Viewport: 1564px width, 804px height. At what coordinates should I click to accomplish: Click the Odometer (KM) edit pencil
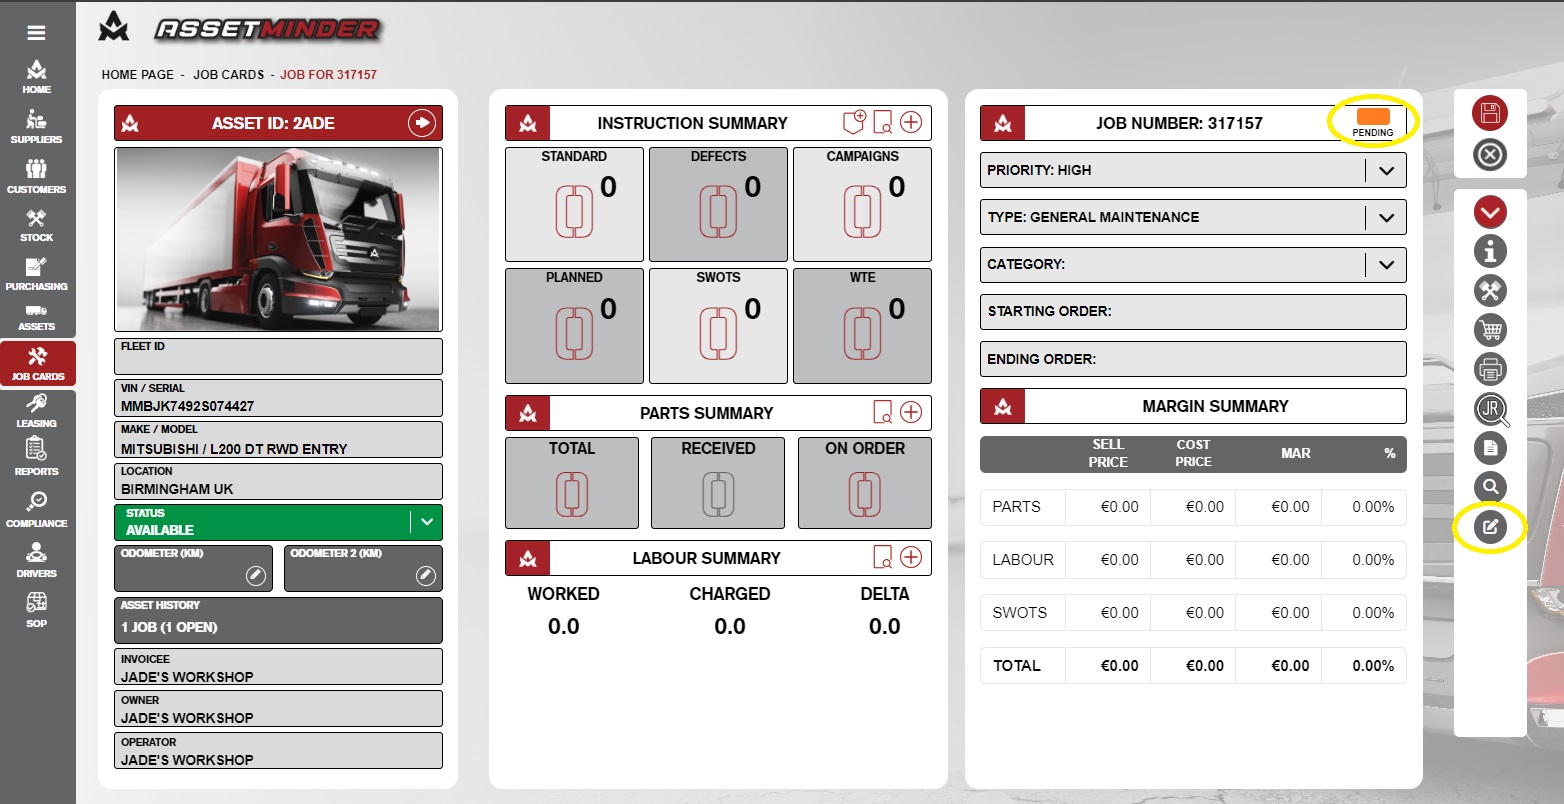click(x=256, y=575)
